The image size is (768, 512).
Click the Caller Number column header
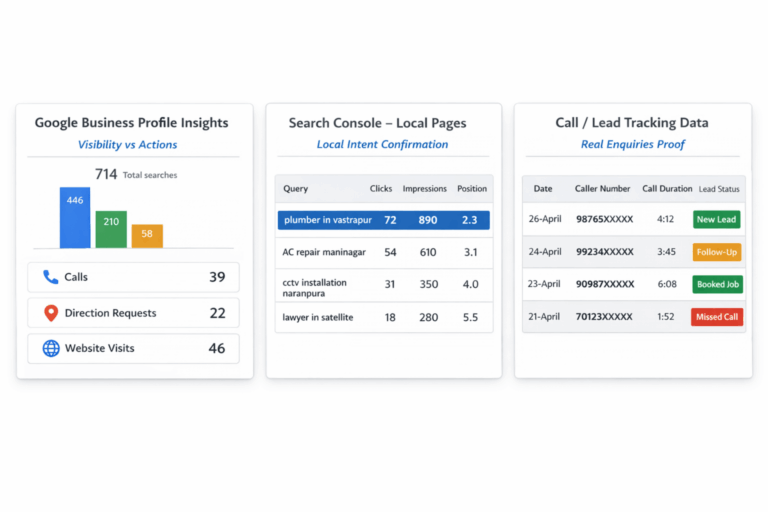click(602, 189)
